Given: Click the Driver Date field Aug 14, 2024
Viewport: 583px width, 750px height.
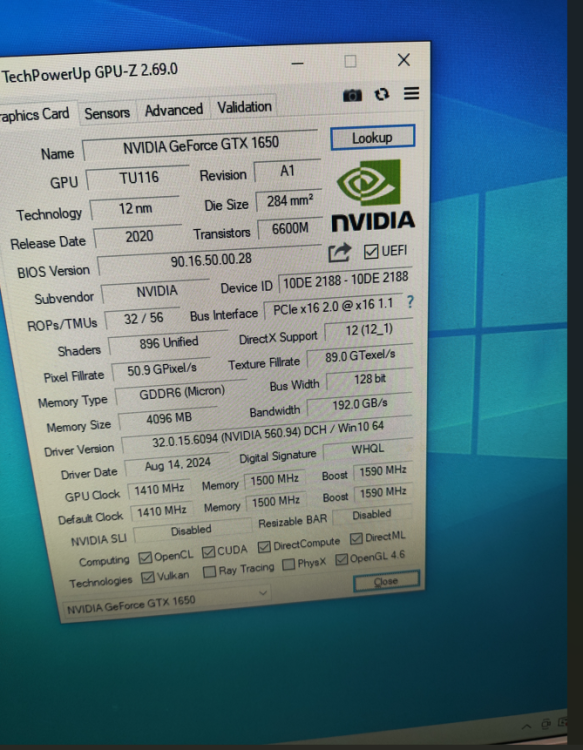Looking at the screenshot, I should tap(177, 464).
